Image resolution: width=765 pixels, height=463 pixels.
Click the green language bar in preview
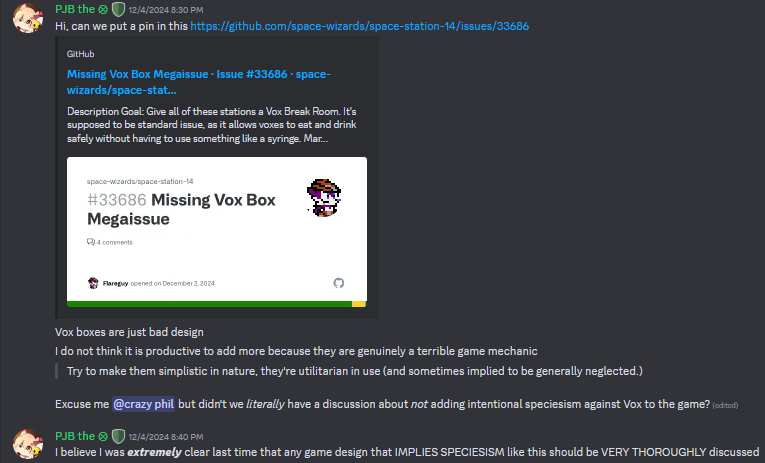(209, 304)
